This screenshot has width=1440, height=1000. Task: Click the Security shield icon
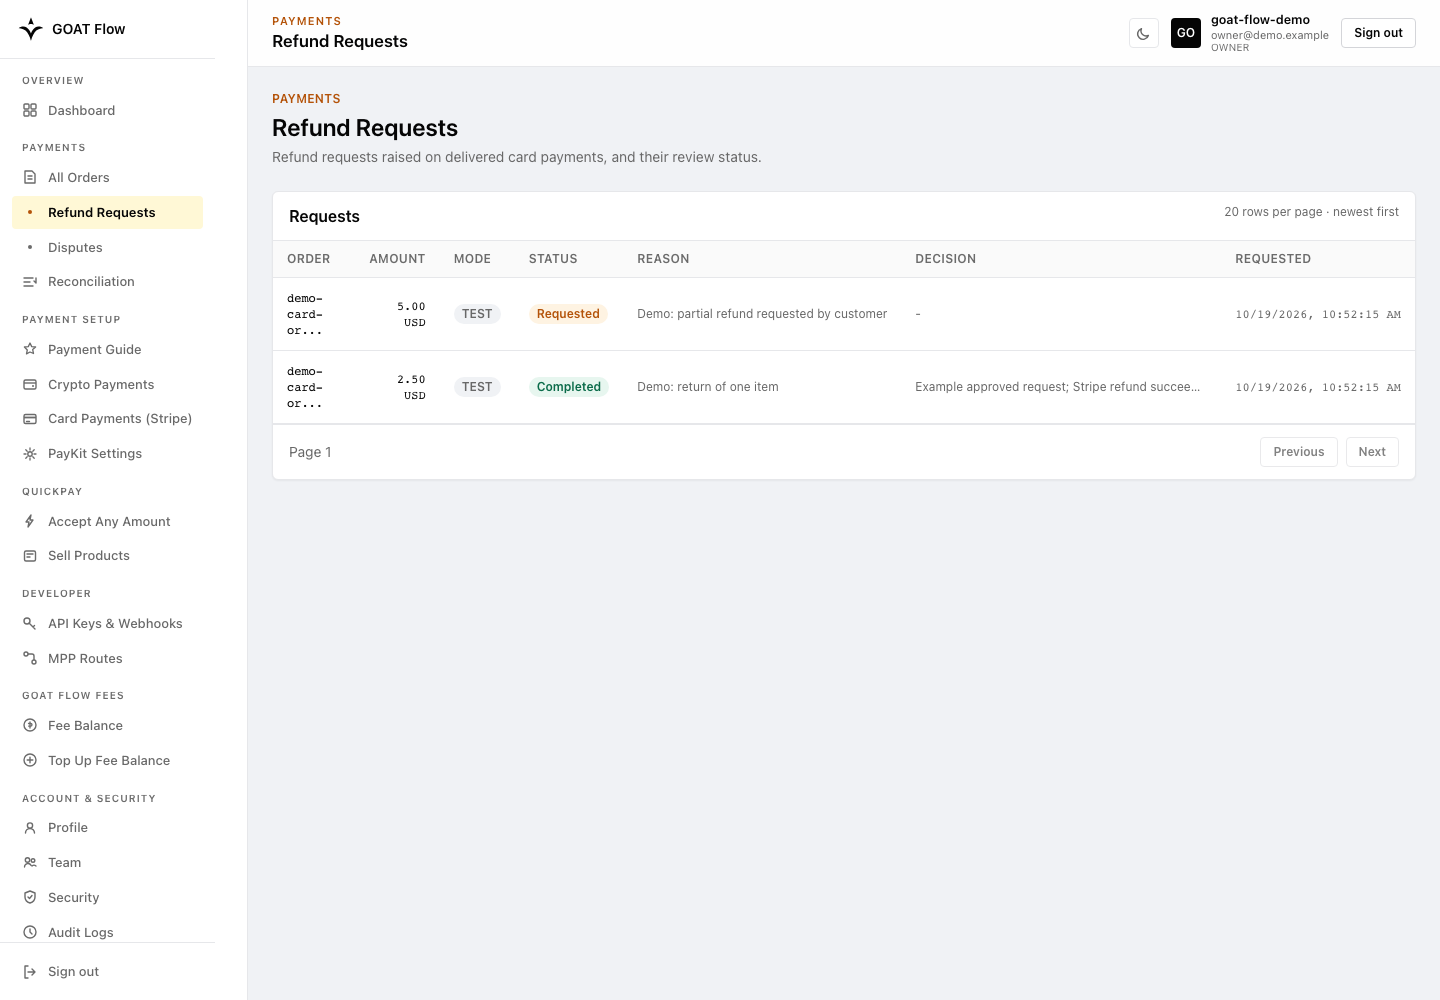30,897
